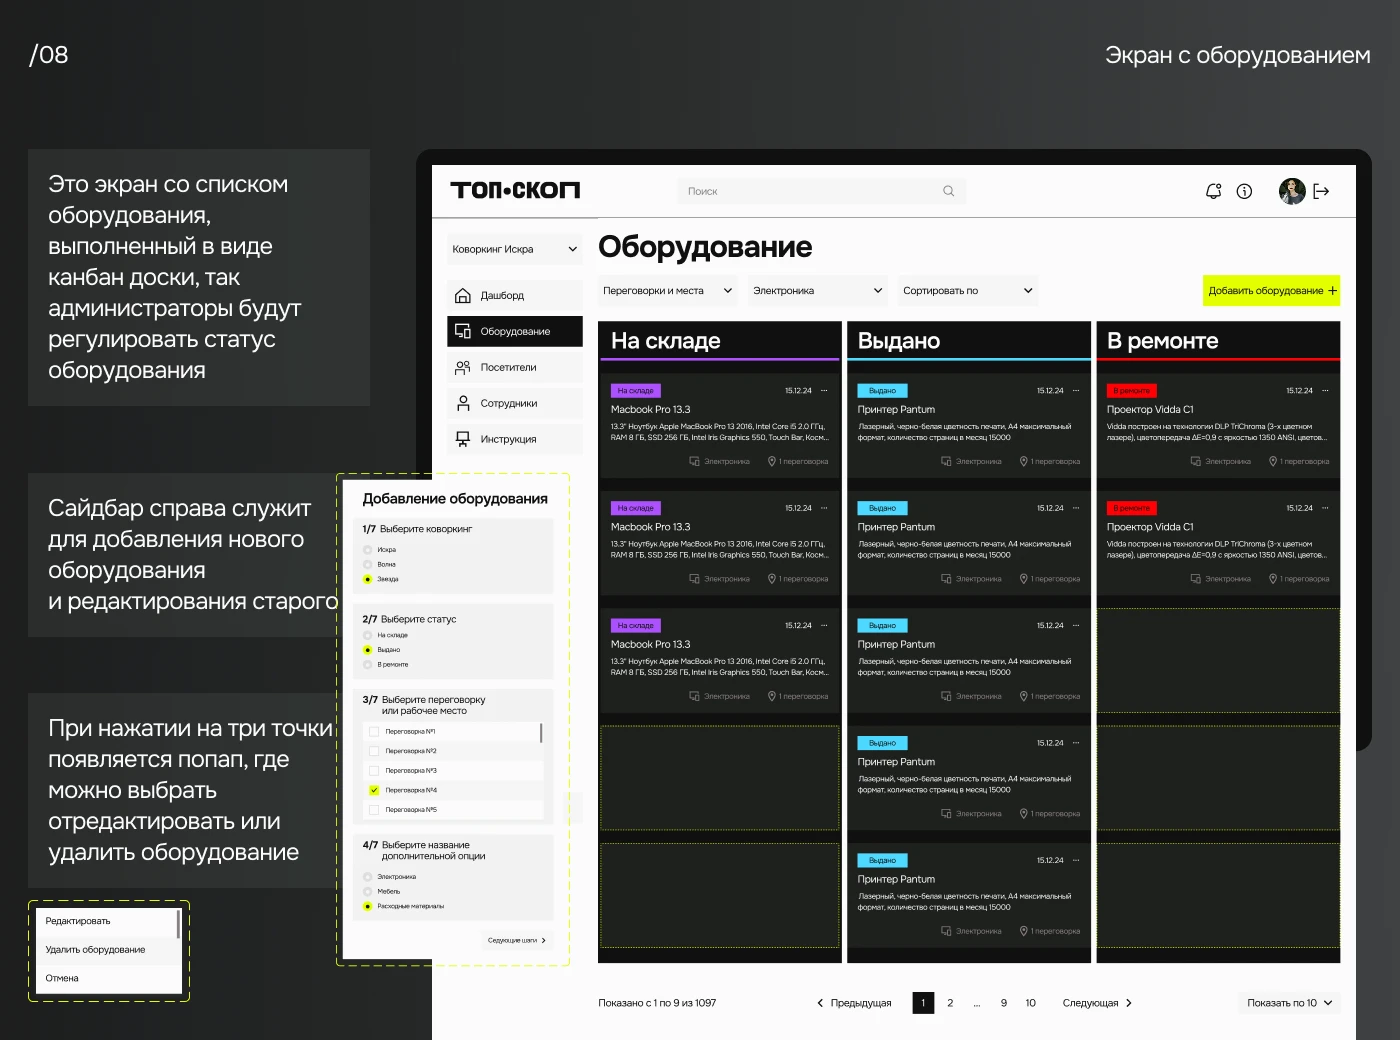Image resolution: width=1400 pixels, height=1040 pixels.
Task: Open the info circle icon in header
Action: click(x=1244, y=191)
